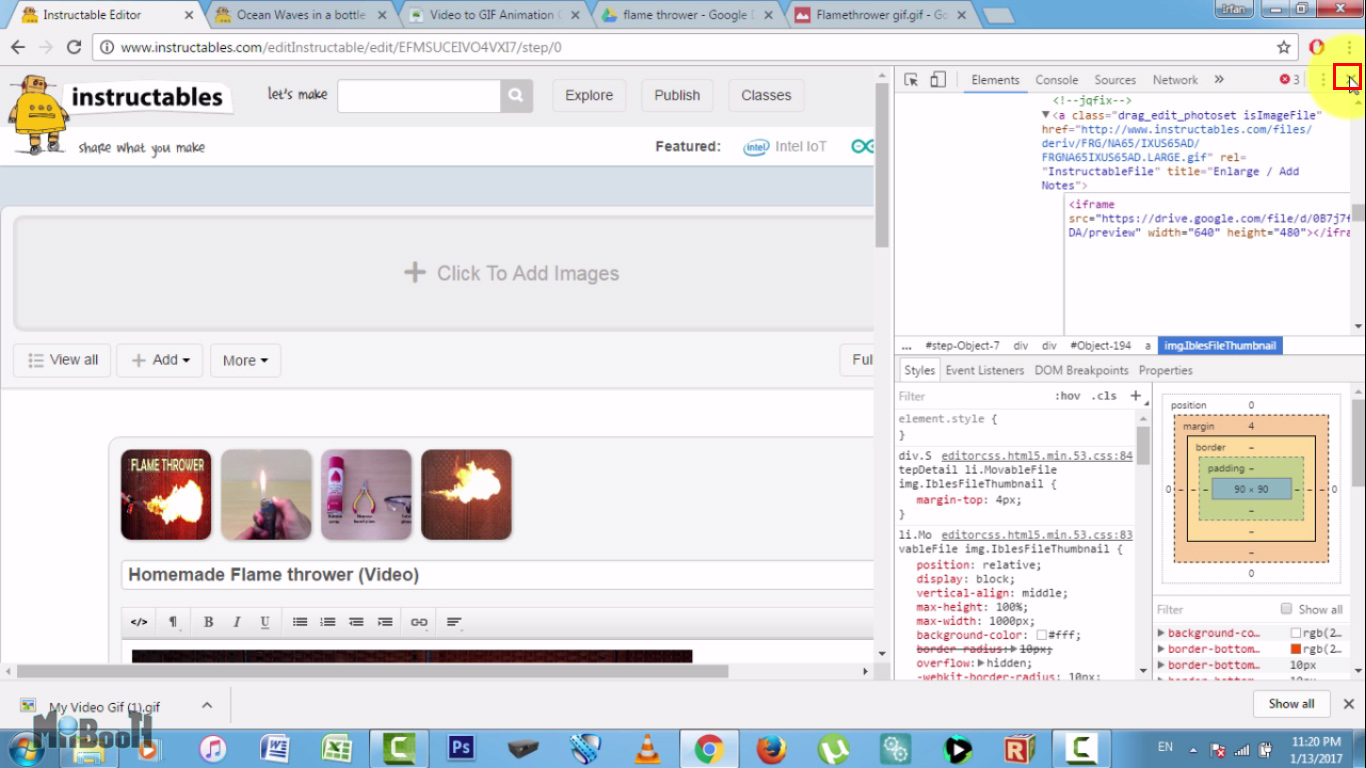
Task: Click the Instructables search magnifier button
Action: [515, 96]
